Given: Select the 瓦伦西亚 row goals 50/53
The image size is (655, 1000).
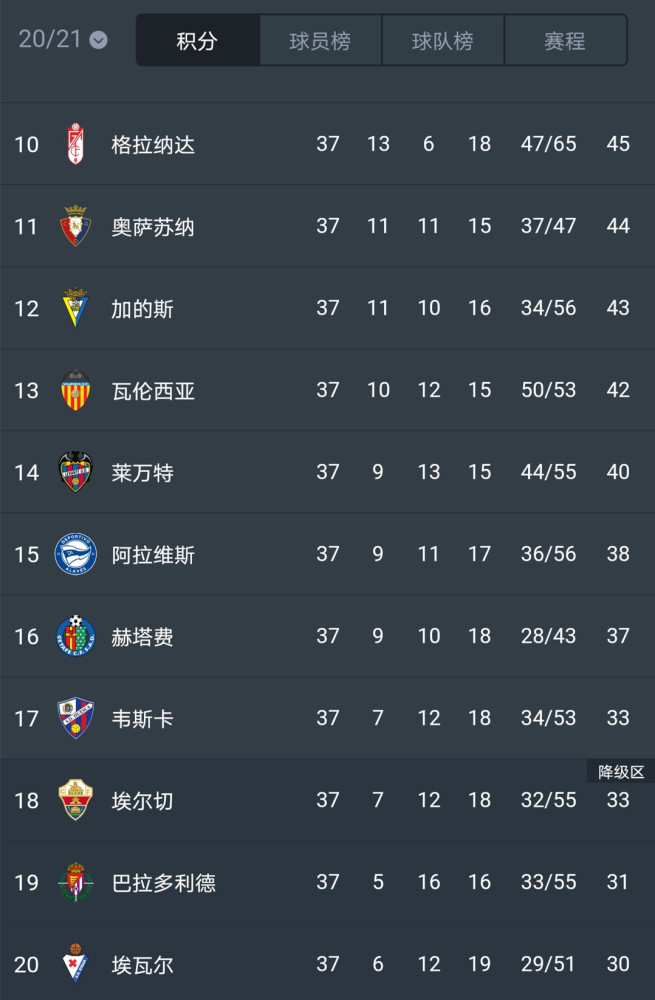Looking at the screenshot, I should pyautogui.click(x=548, y=390).
